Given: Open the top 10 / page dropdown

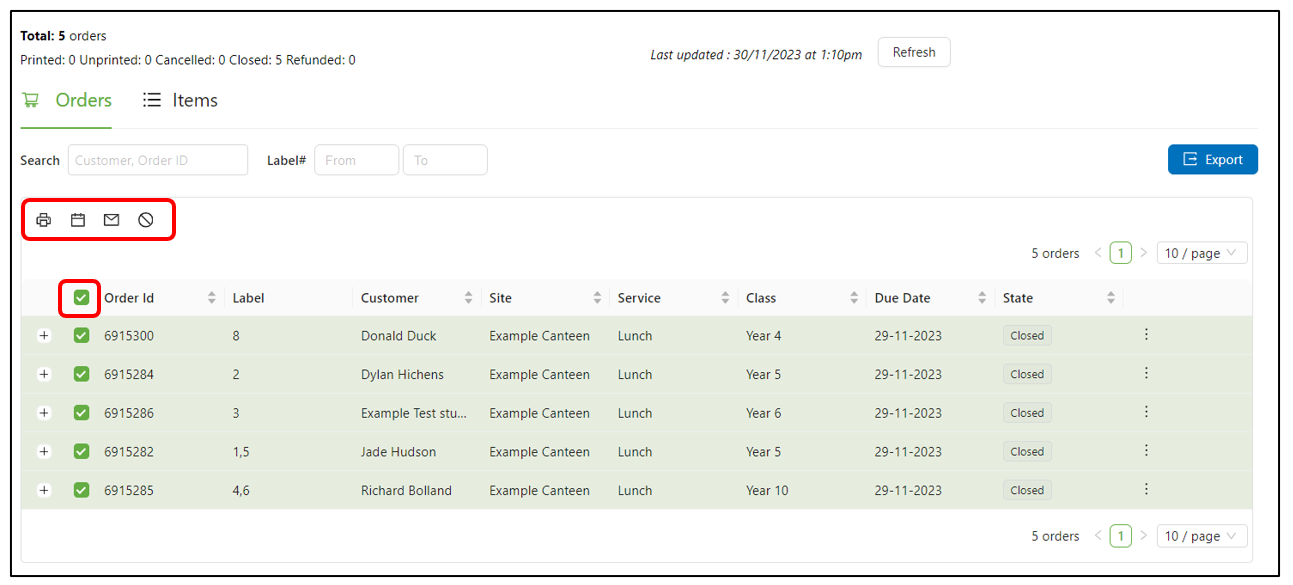Looking at the screenshot, I should pyautogui.click(x=1201, y=253).
